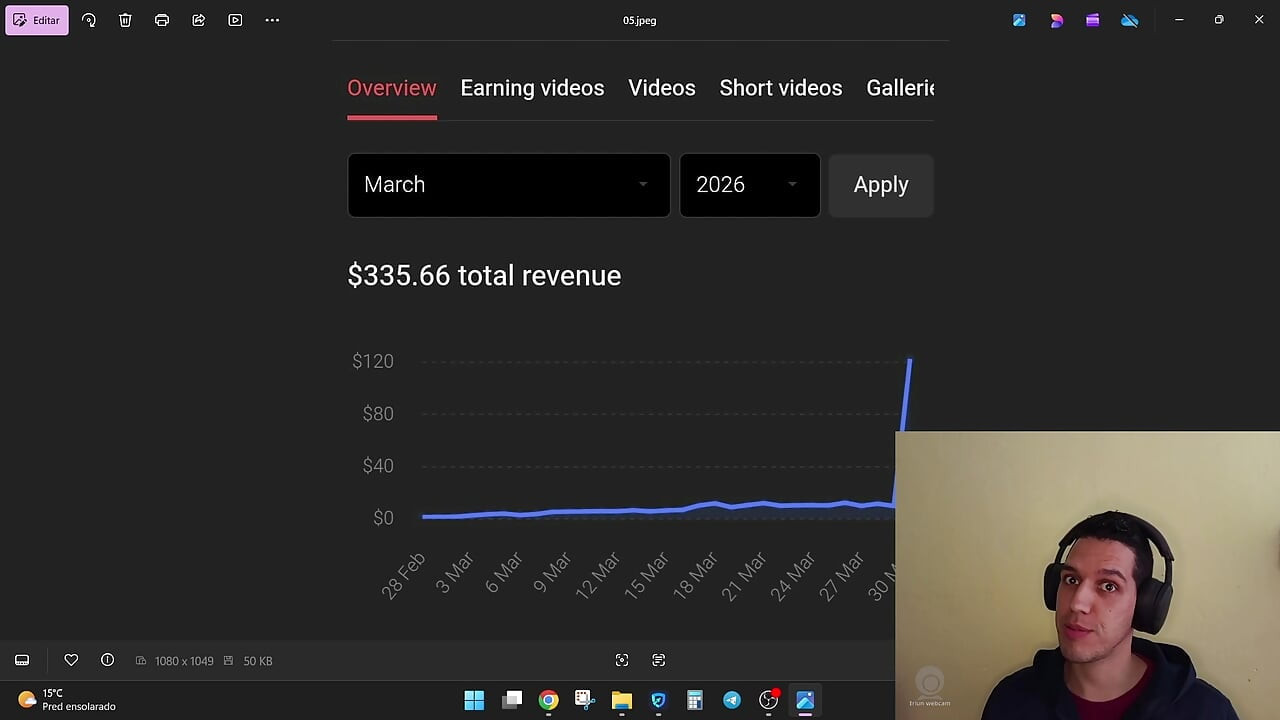Toggle the filmstrip icon at bottom left
1280x720 pixels.
(22, 660)
